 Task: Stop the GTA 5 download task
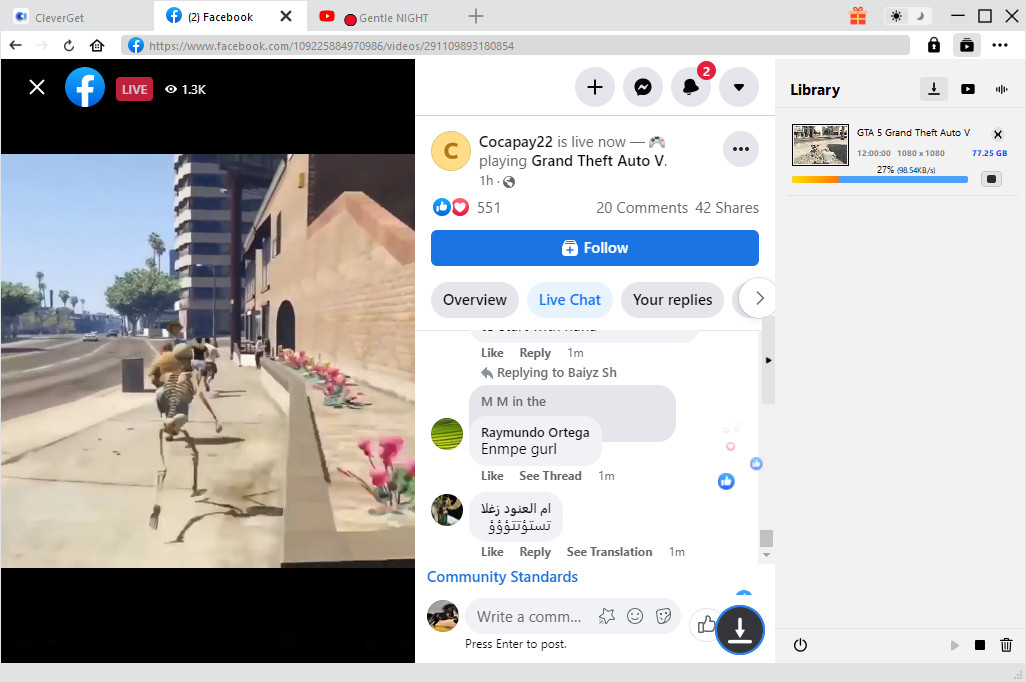(991, 179)
